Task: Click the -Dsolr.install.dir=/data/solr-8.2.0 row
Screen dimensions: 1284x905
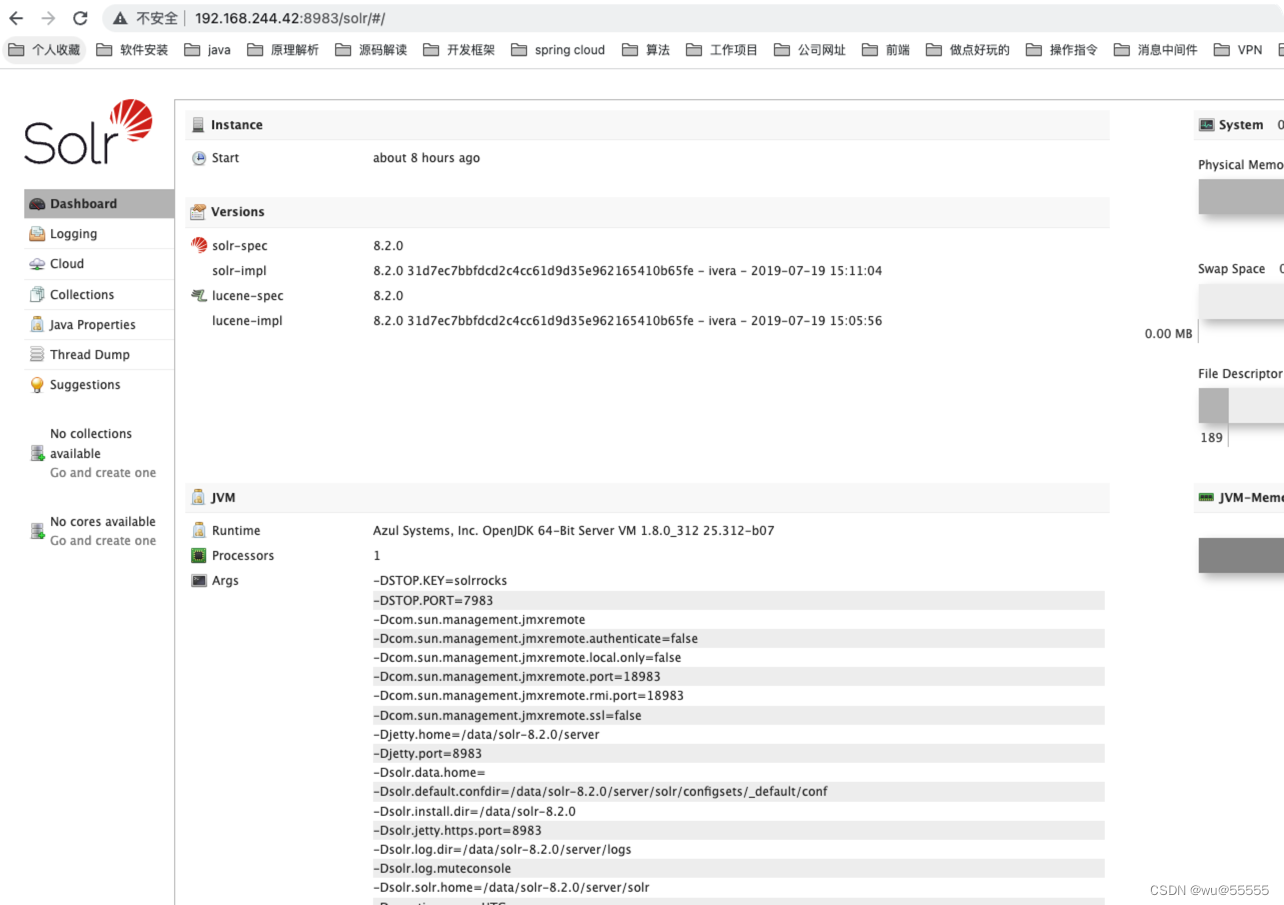Action: [738, 811]
